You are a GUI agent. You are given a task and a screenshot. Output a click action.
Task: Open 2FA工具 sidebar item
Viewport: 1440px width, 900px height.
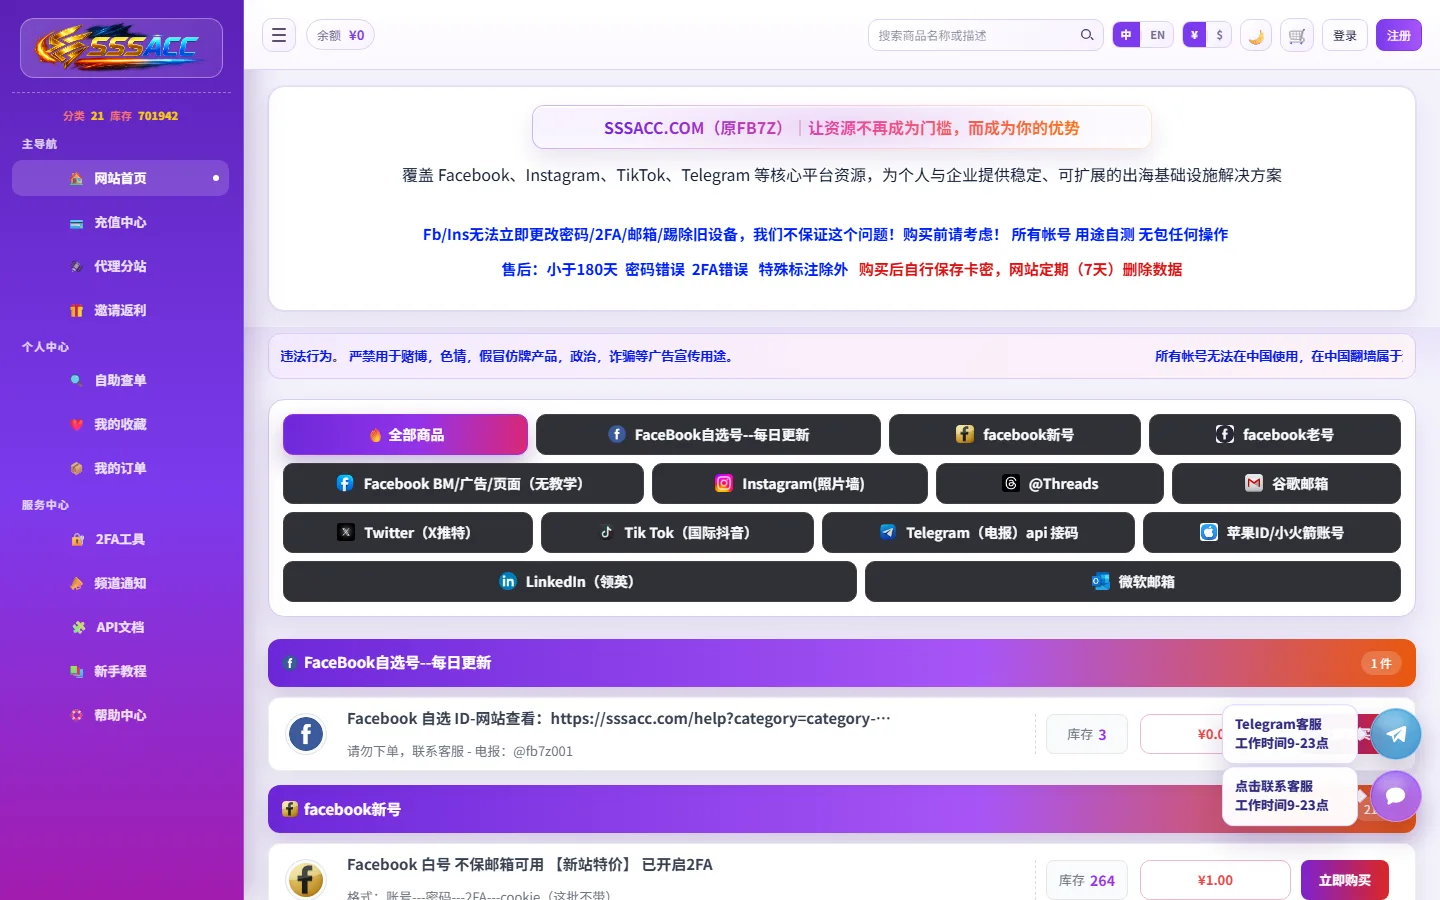(120, 539)
